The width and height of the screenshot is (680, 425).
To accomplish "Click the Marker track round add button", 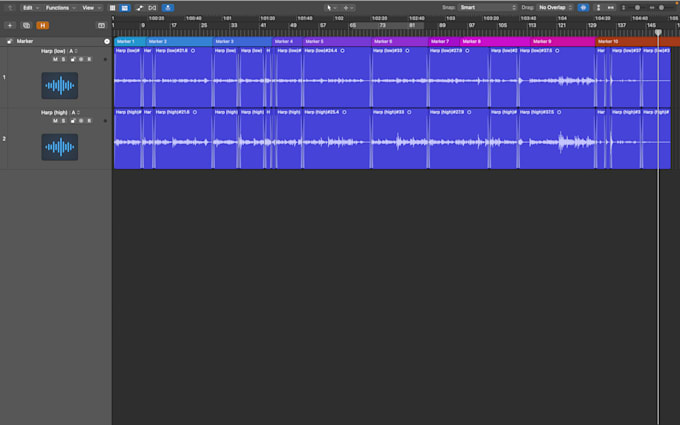I will click(107, 41).
